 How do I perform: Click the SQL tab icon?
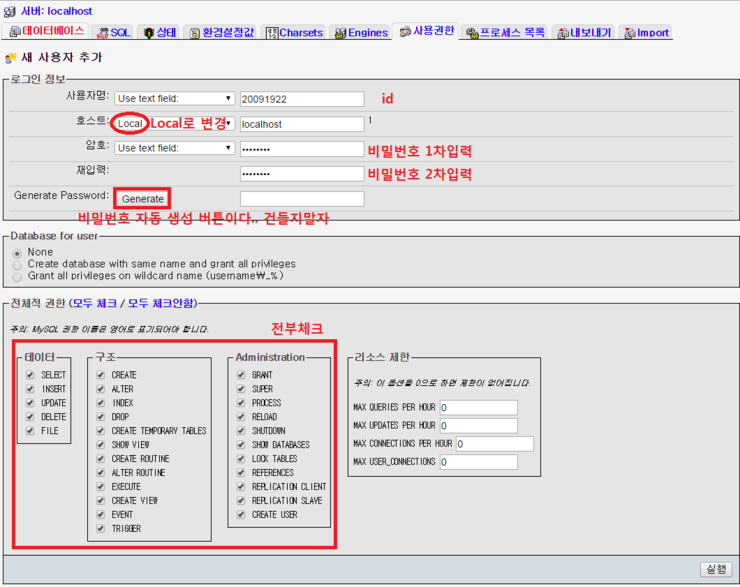tap(102, 33)
